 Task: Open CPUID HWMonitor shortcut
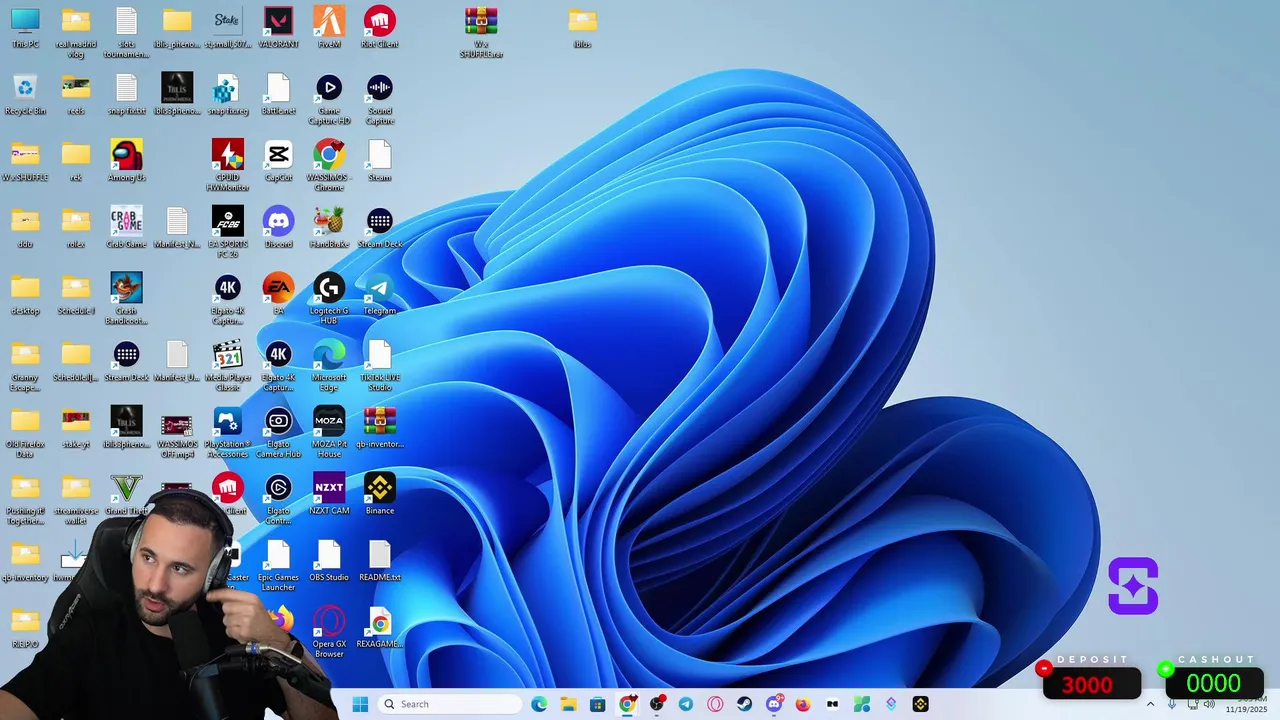click(227, 165)
